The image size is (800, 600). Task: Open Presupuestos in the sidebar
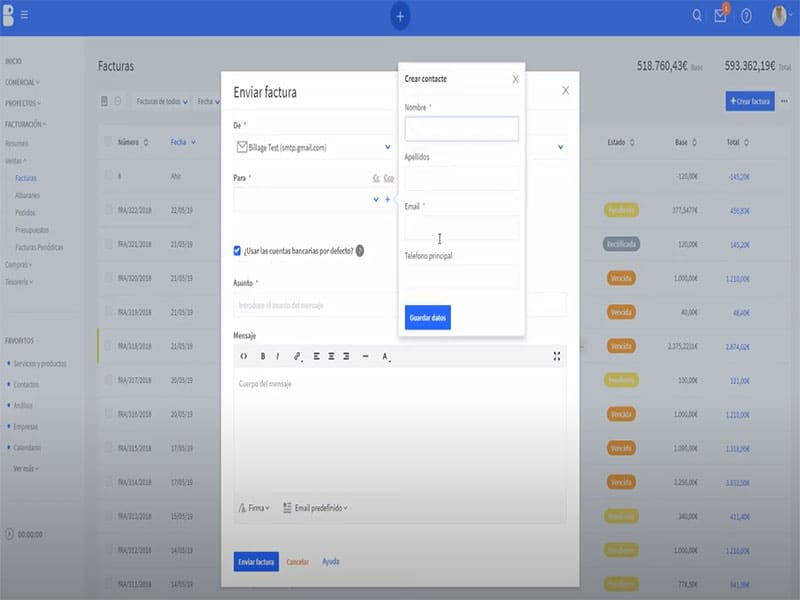tap(32, 230)
